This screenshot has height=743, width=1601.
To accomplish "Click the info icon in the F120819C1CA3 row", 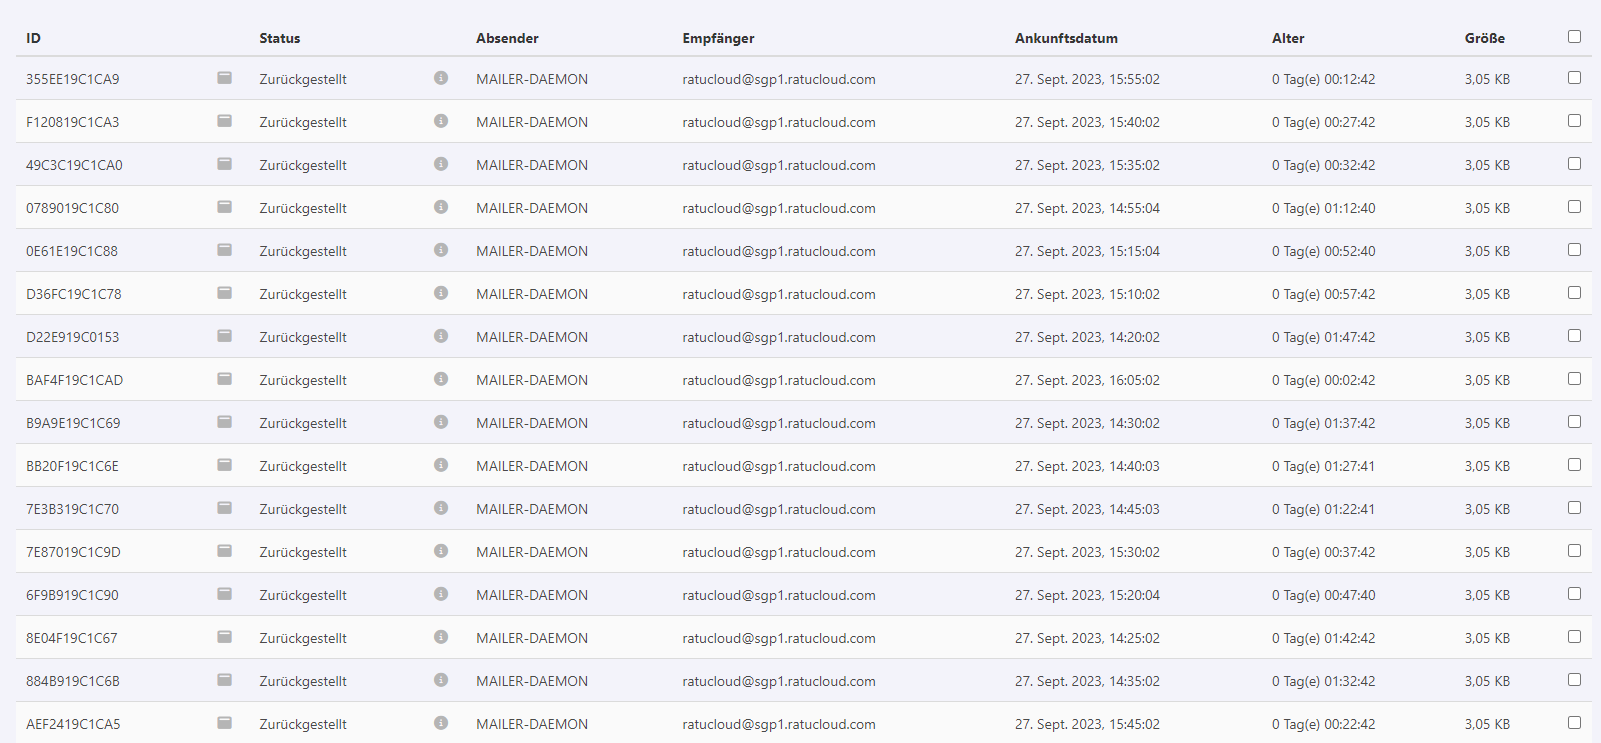I will point(441,121).
